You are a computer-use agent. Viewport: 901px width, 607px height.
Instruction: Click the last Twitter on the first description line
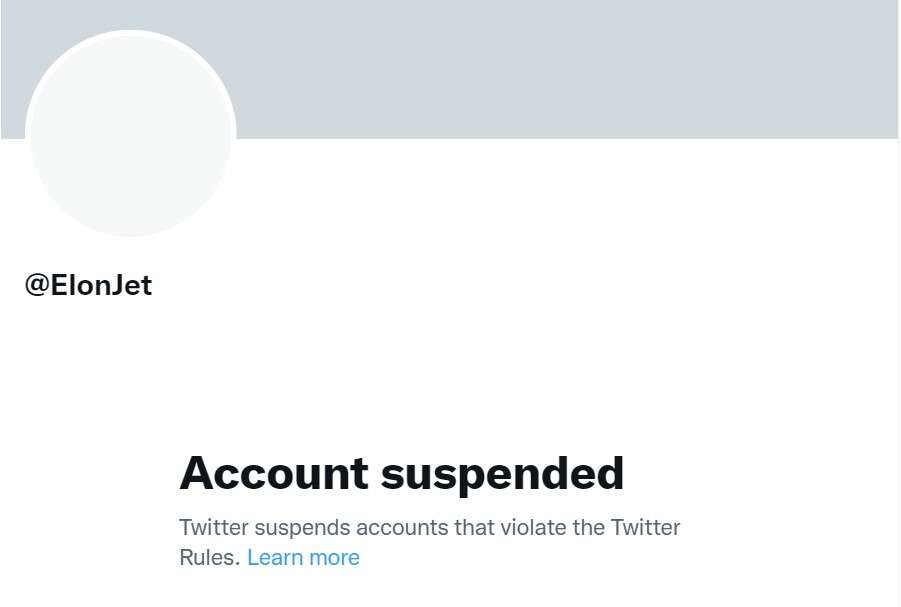tap(645, 528)
